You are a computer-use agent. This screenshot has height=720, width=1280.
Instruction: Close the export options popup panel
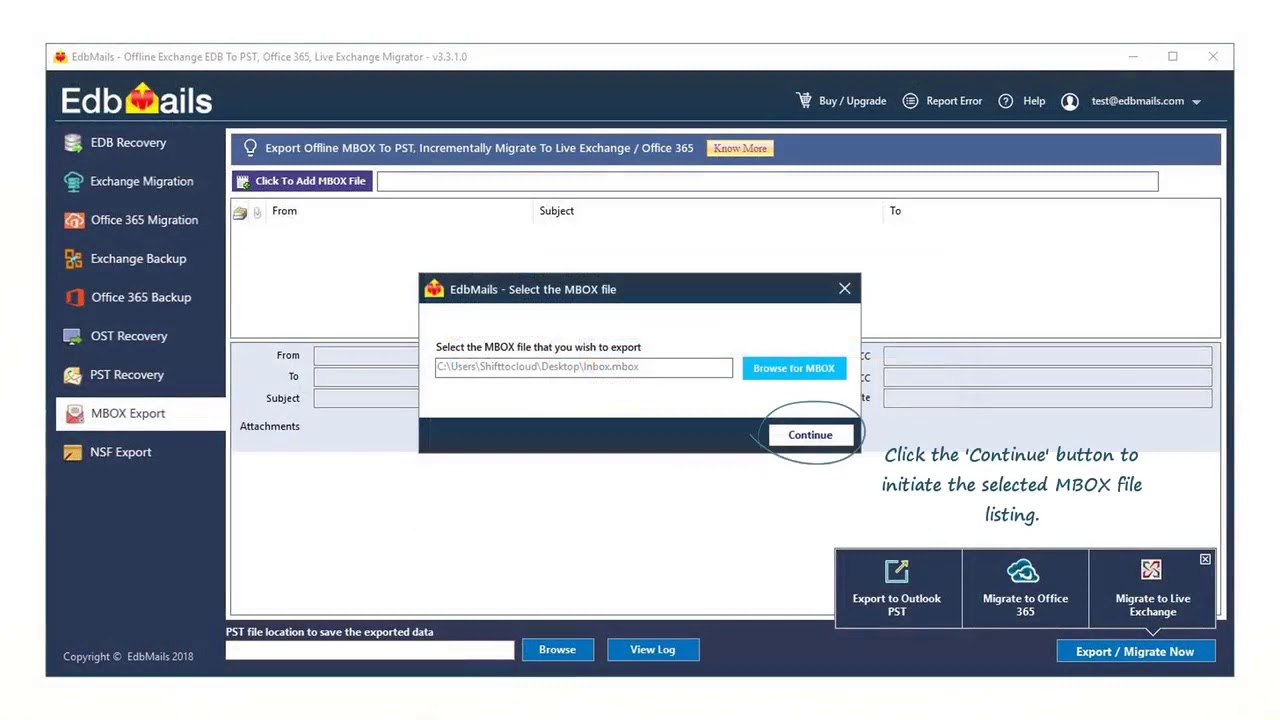click(1205, 559)
